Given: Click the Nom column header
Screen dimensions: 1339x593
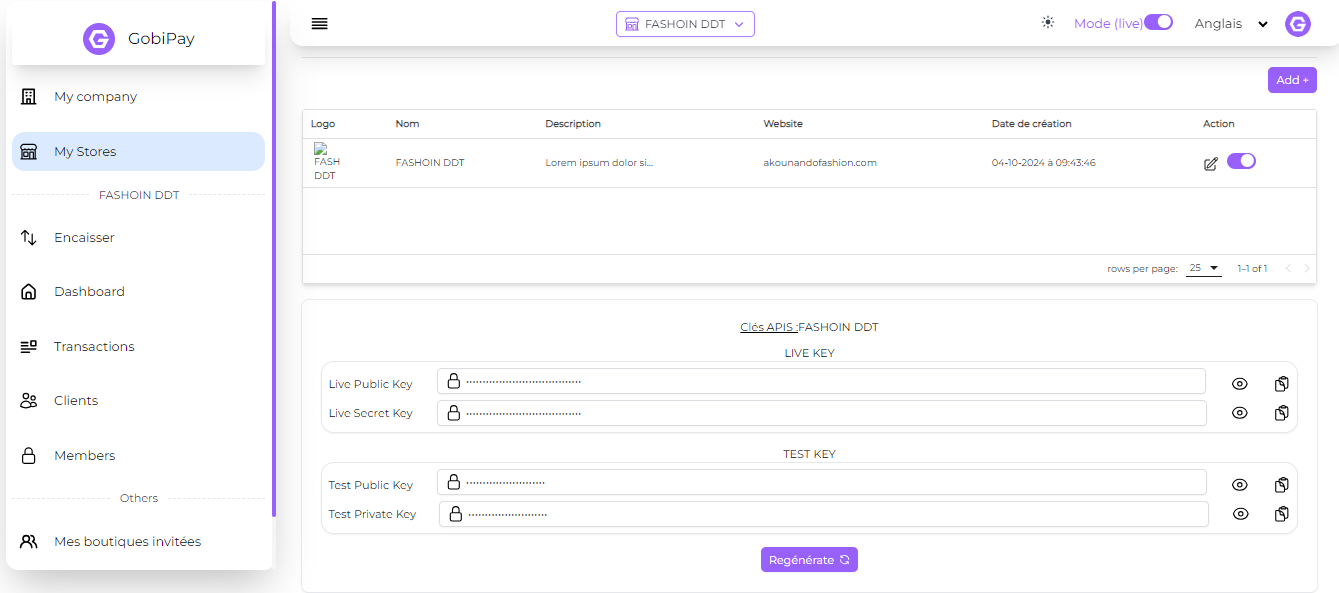Looking at the screenshot, I should (407, 124).
